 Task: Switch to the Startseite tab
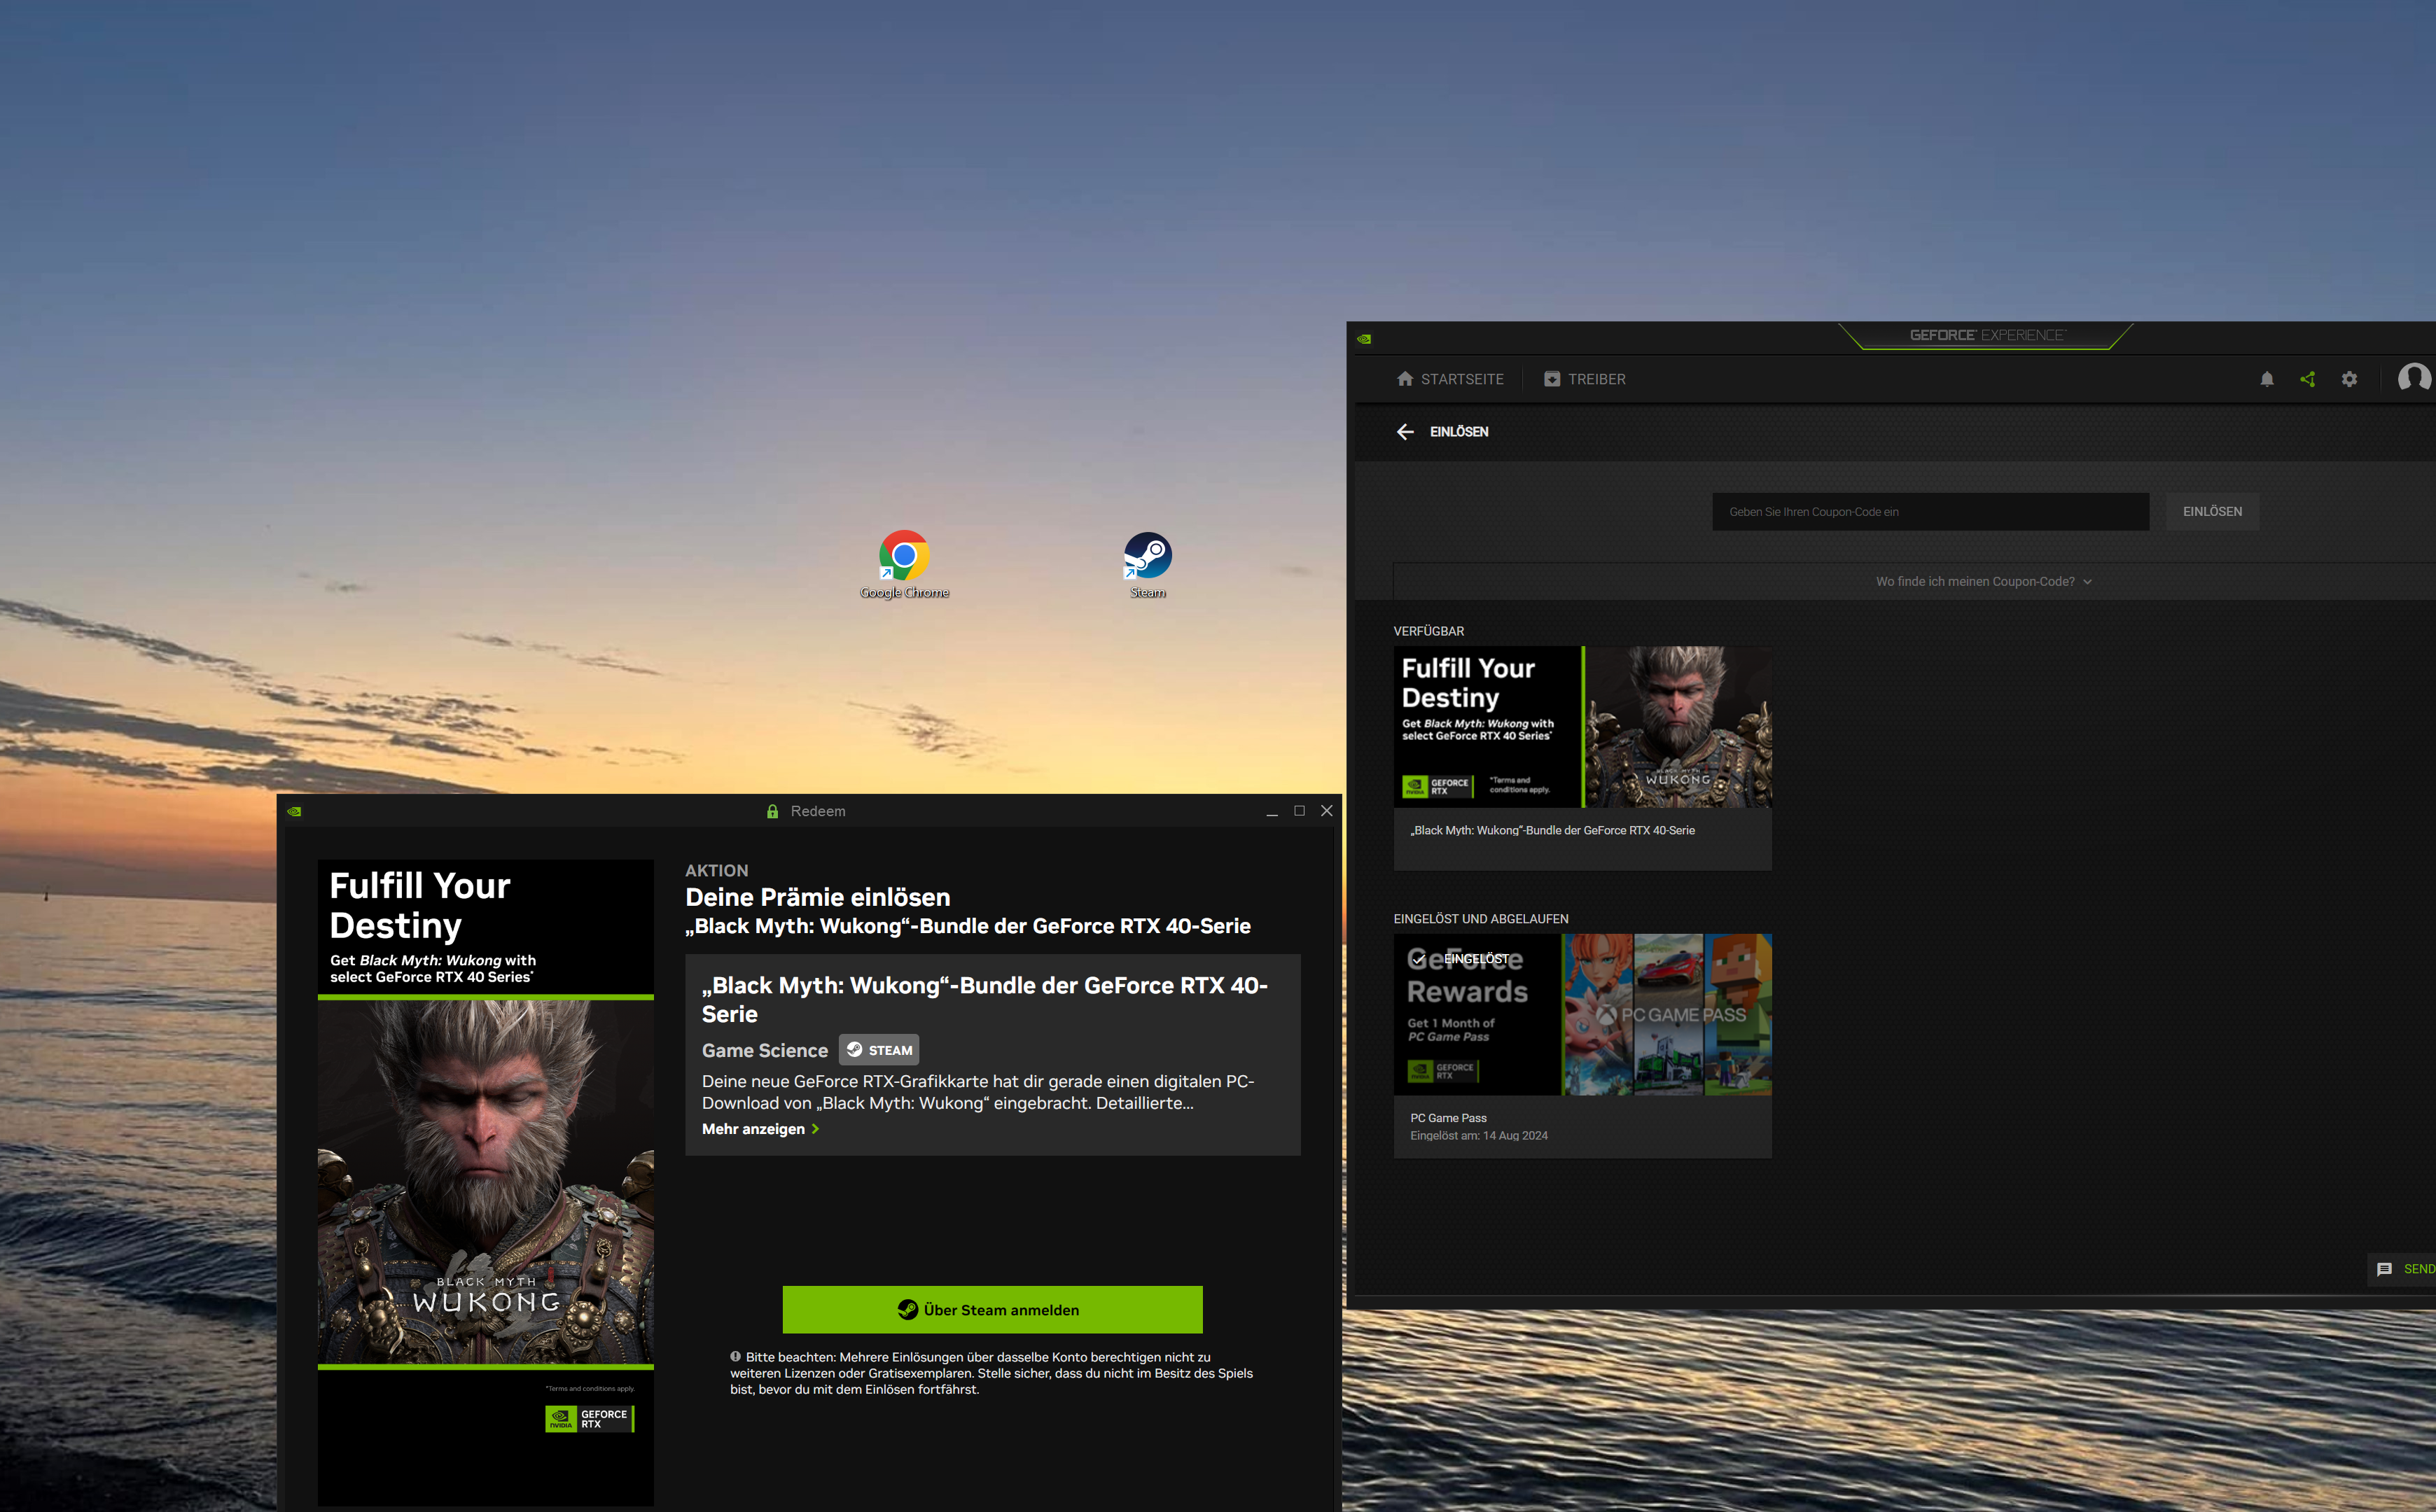pos(1450,379)
